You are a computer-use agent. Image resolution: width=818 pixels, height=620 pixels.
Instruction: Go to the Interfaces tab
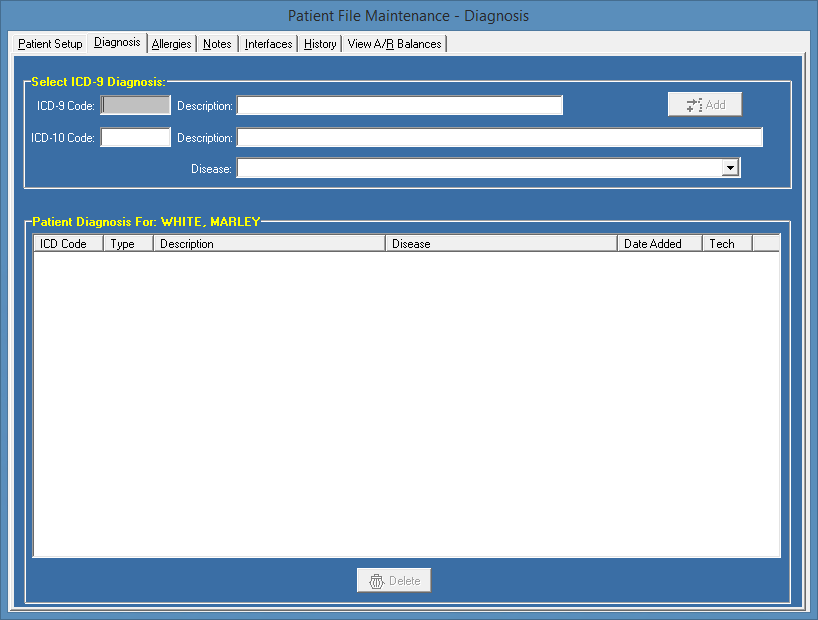tap(268, 44)
